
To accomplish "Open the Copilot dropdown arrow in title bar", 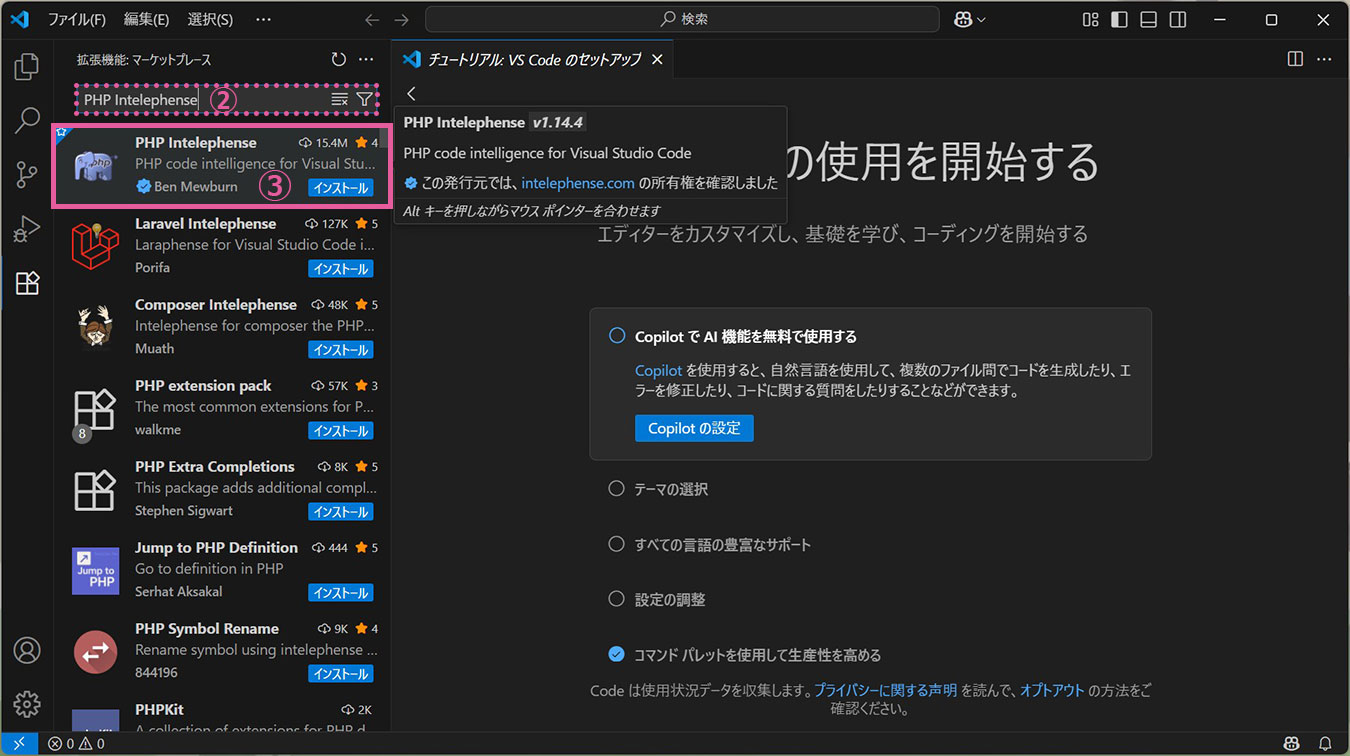I will coord(981,20).
